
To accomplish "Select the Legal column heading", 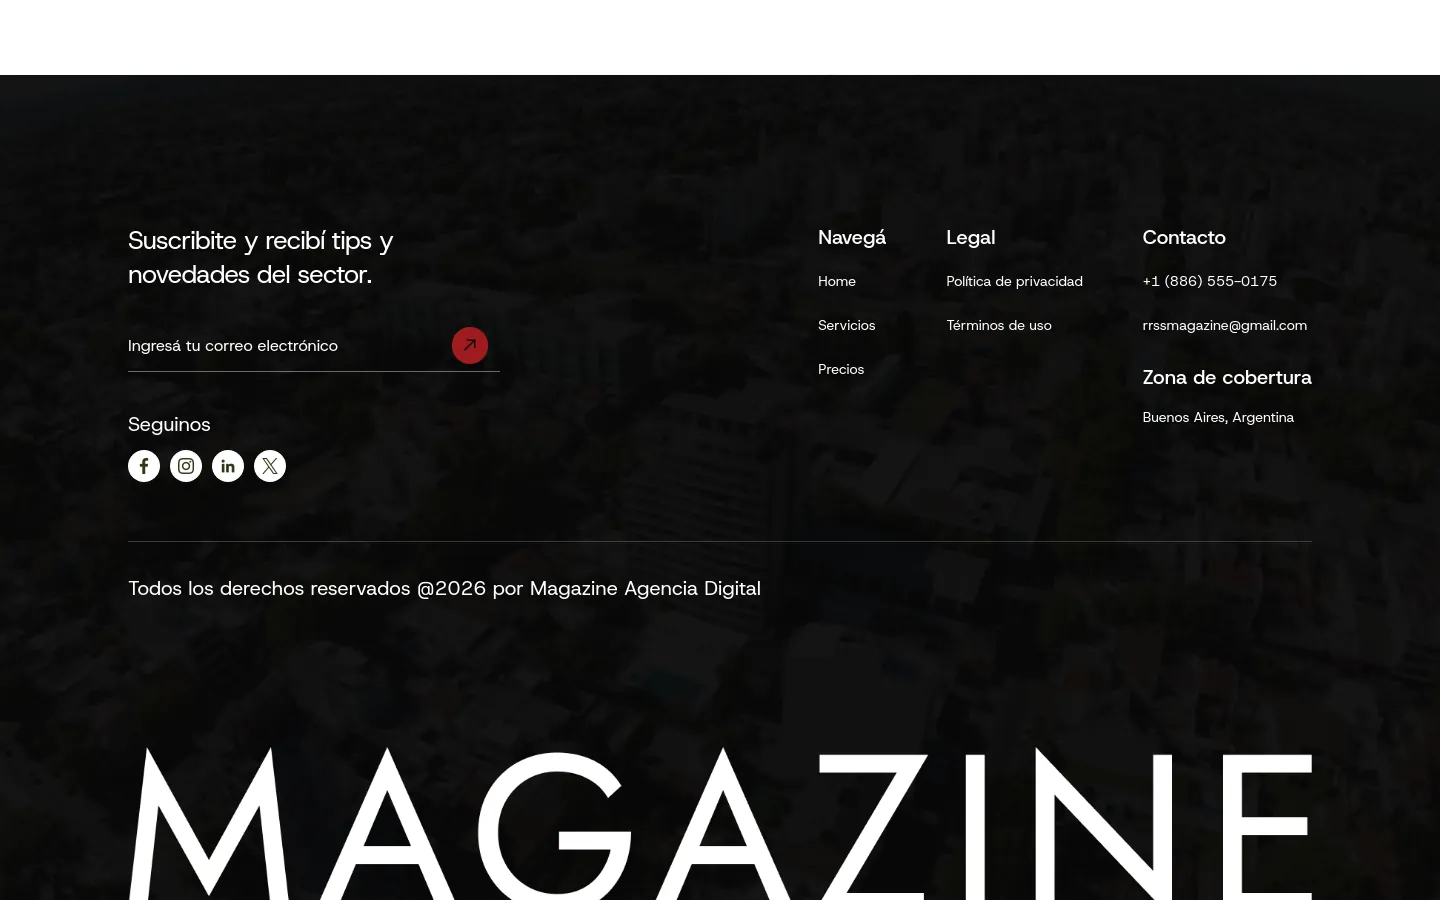I will tap(971, 237).
